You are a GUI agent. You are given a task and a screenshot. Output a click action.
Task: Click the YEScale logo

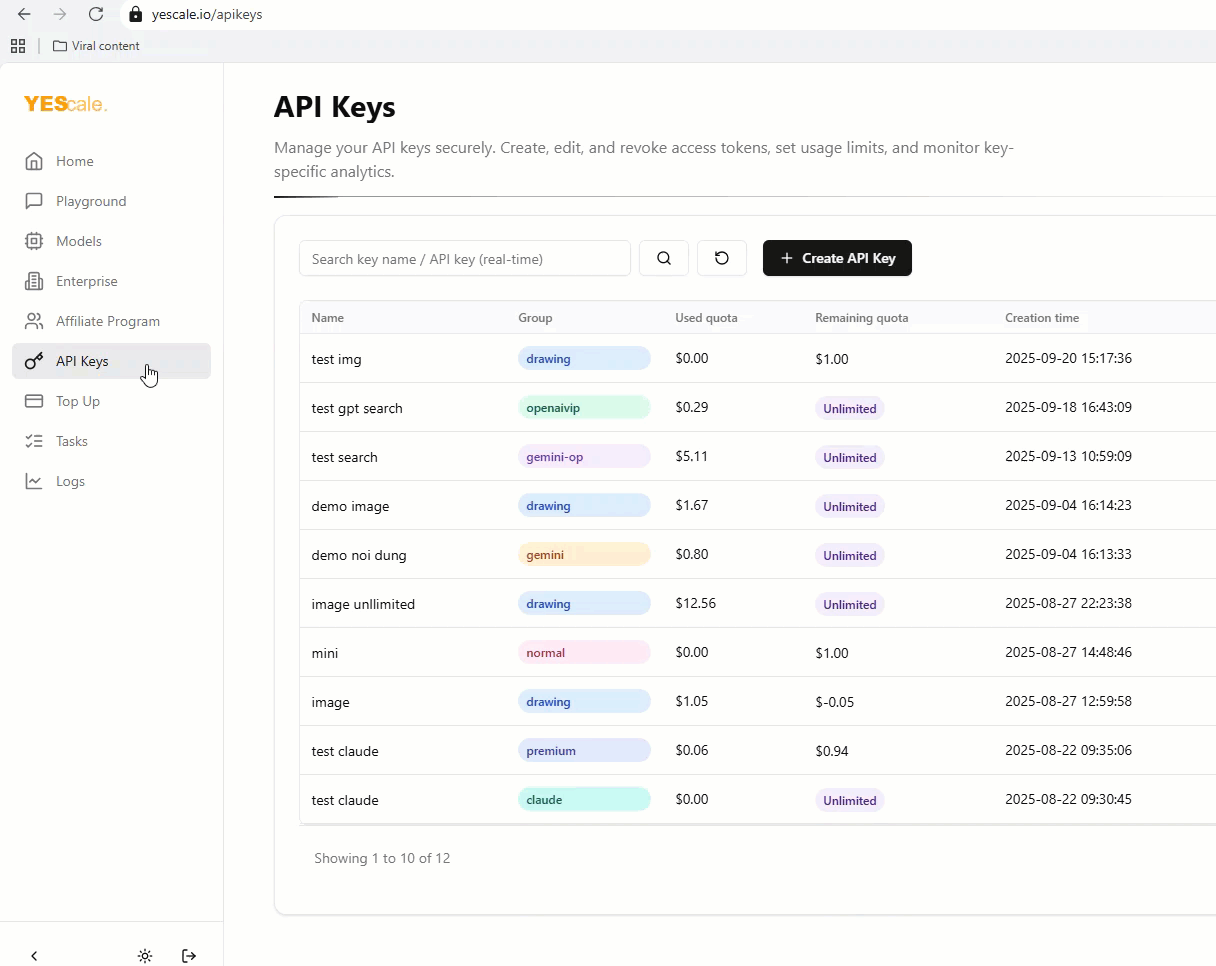click(x=65, y=104)
